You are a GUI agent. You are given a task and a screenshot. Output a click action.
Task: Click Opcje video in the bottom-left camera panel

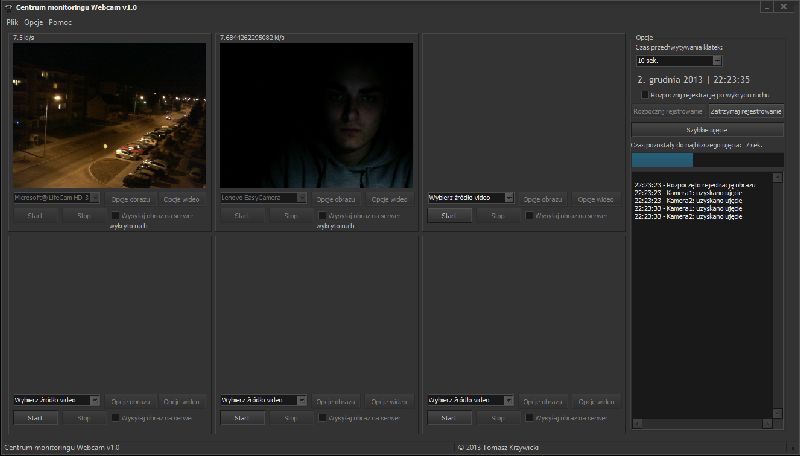click(182, 402)
